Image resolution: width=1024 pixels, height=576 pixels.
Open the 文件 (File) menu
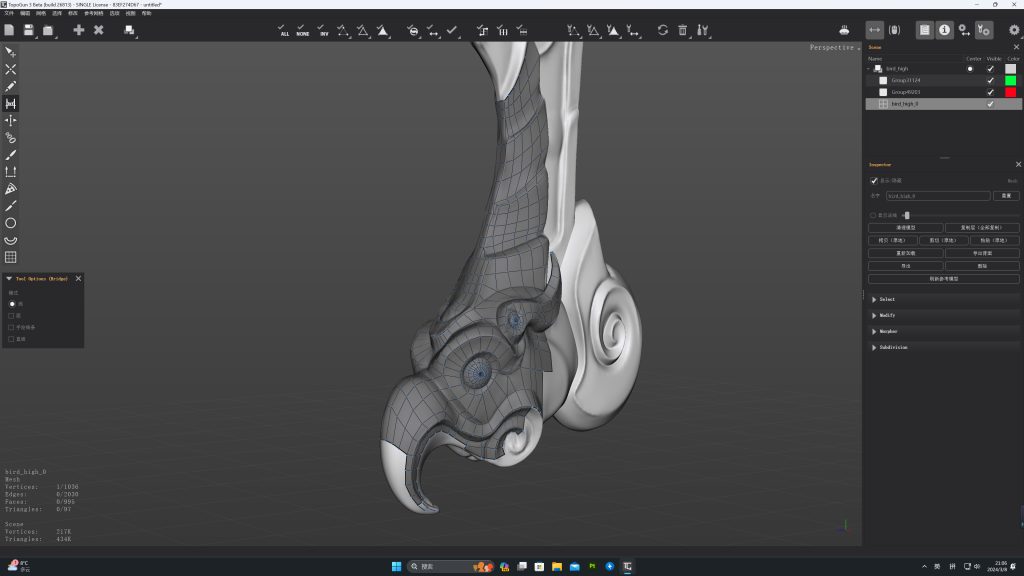tap(9, 13)
